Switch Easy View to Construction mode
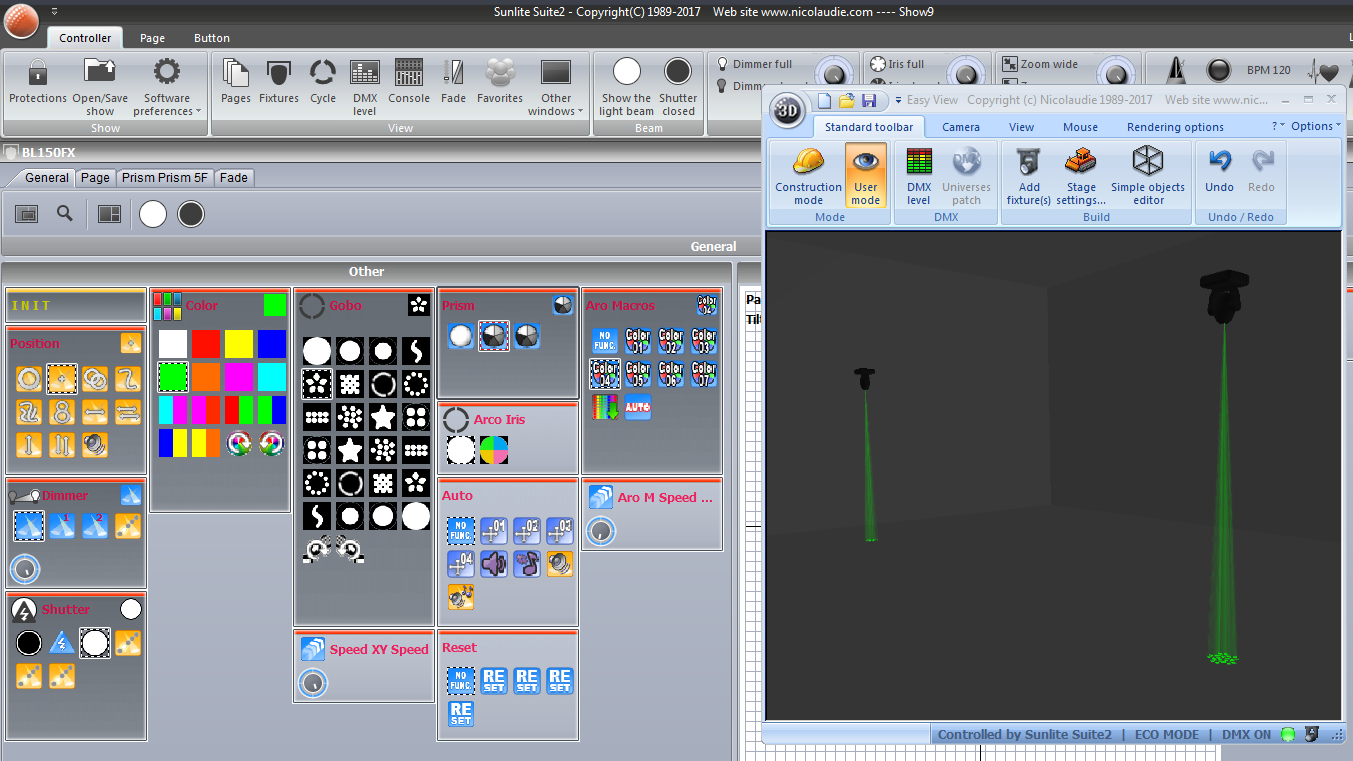Screen dimensions: 1353x761 808,175
